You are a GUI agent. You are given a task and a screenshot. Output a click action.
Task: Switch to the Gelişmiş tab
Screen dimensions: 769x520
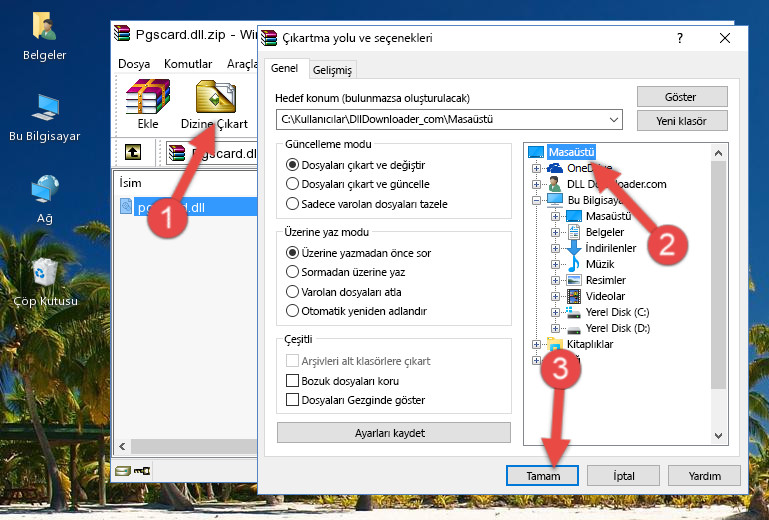click(x=332, y=70)
